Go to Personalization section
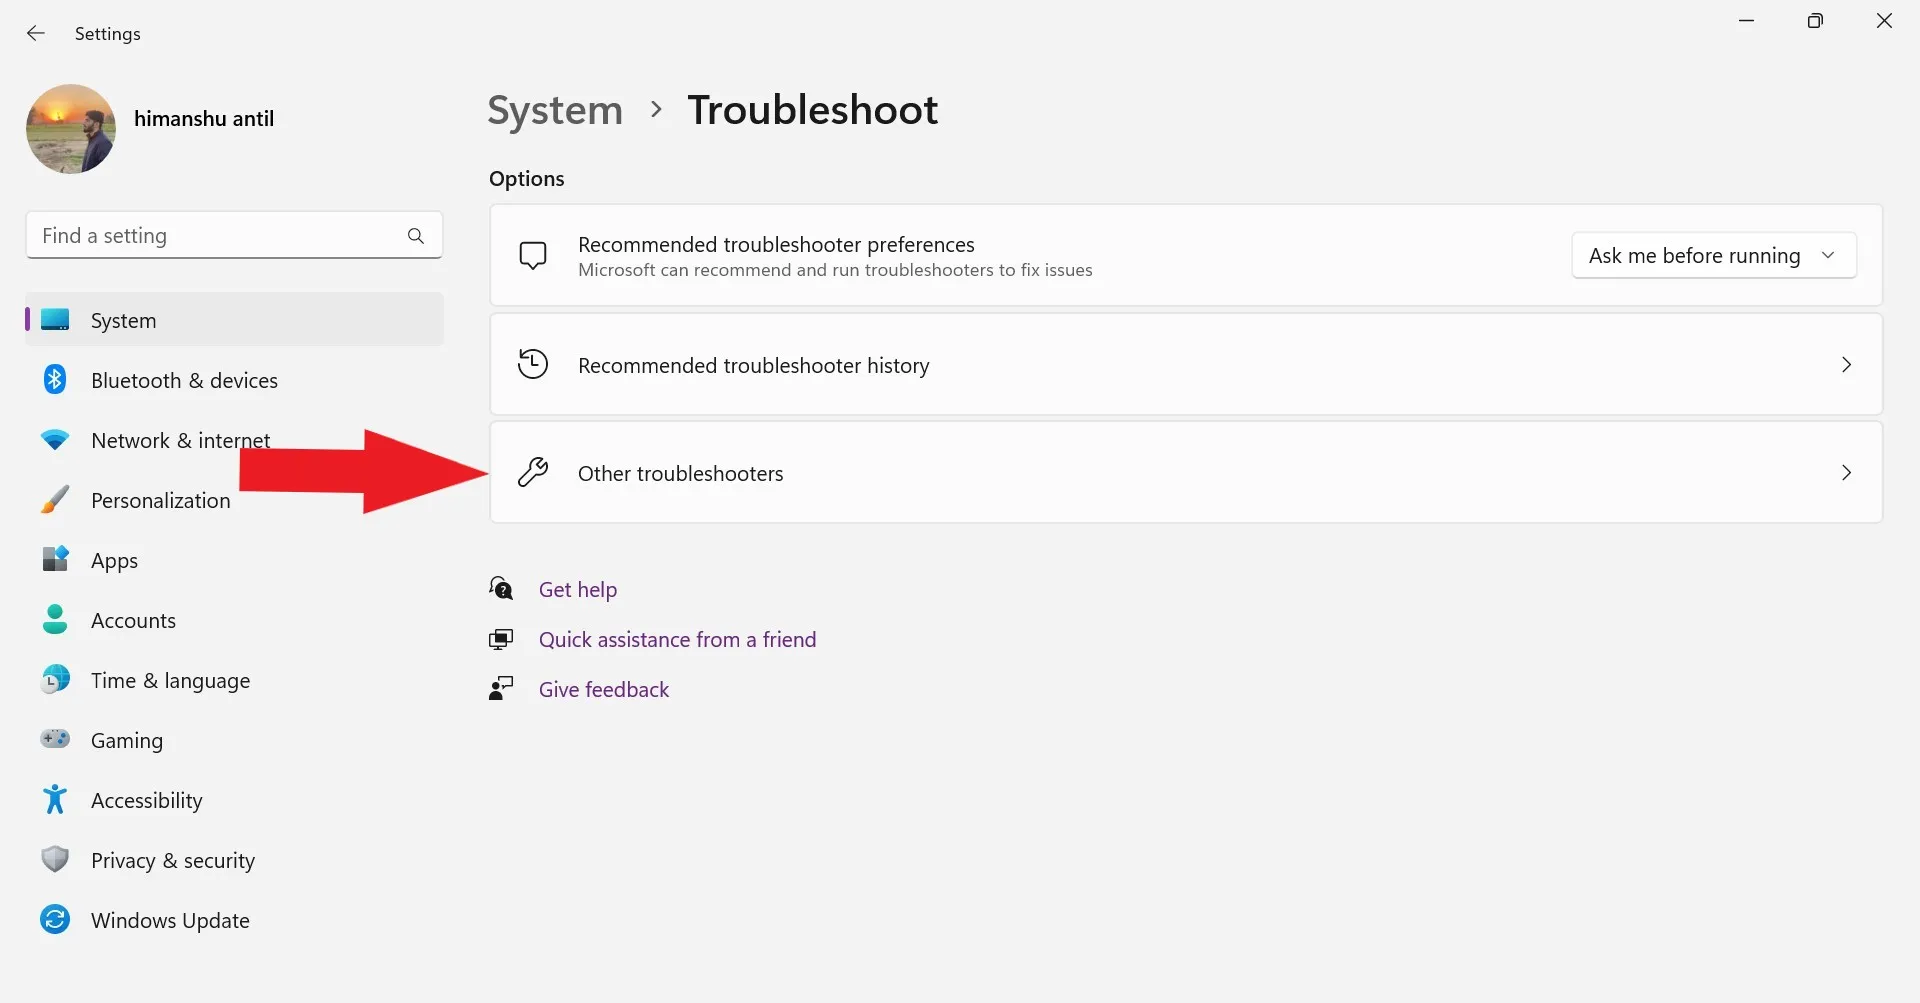Image resolution: width=1920 pixels, height=1003 pixels. (x=160, y=501)
